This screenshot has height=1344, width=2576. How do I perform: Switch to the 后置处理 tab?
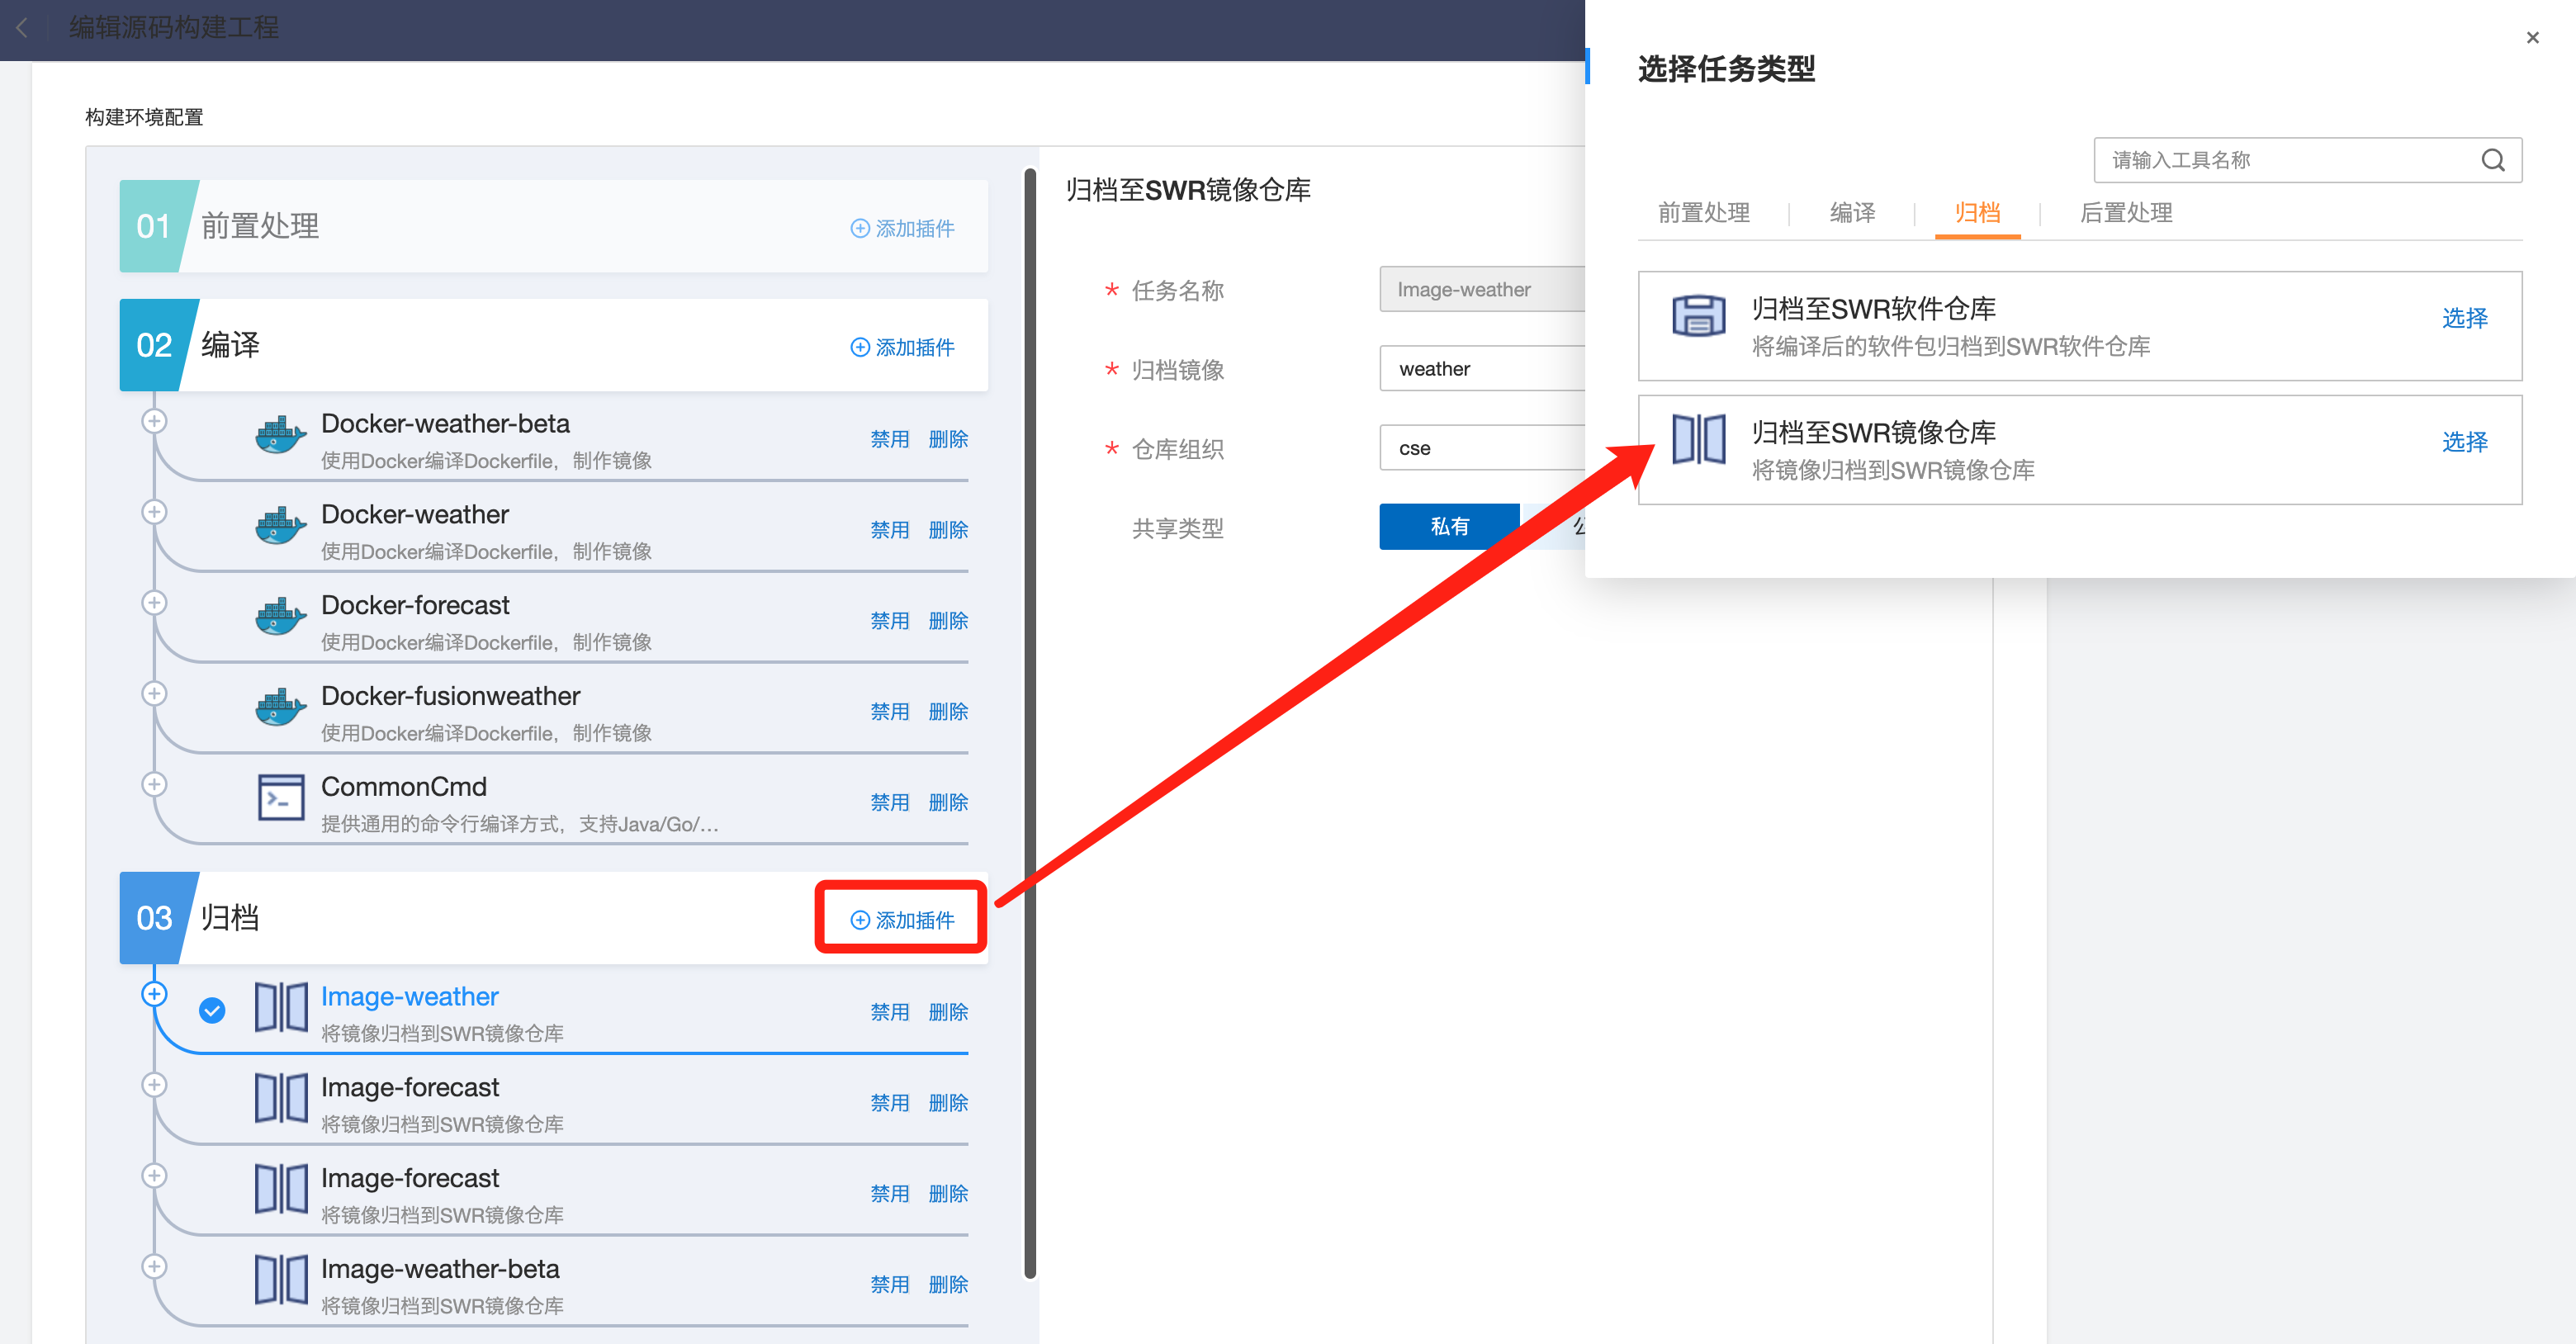(x=2125, y=213)
